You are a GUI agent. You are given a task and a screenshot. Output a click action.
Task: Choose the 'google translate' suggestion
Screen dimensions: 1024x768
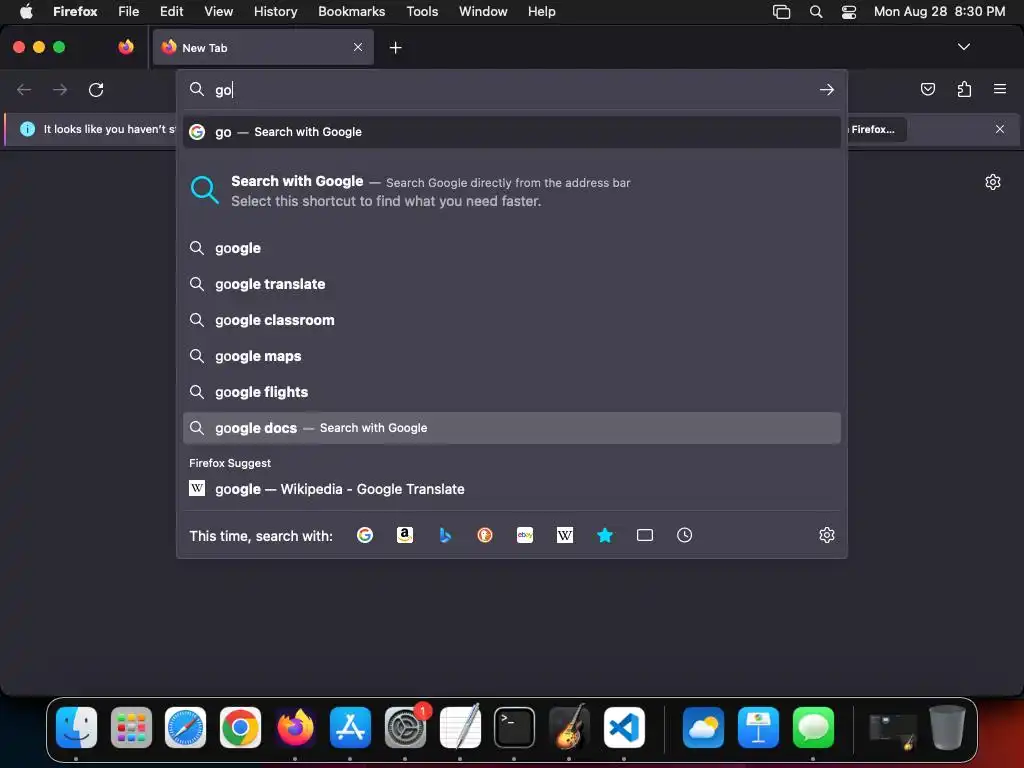(x=512, y=284)
